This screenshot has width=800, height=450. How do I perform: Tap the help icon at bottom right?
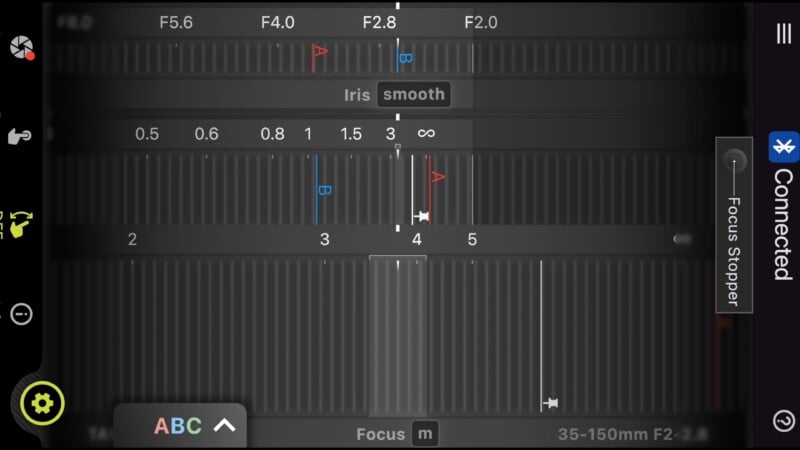784,420
